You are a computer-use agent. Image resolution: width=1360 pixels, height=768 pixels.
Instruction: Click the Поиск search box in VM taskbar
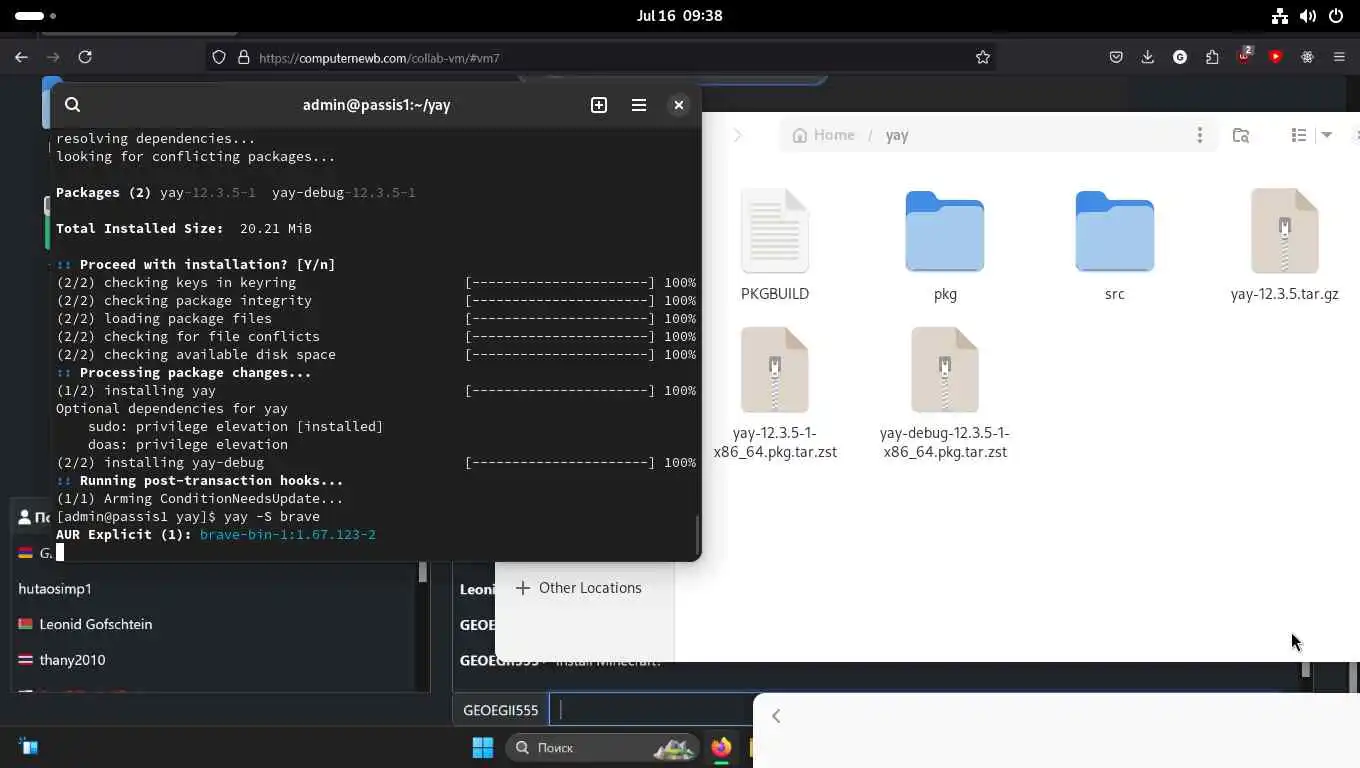[x=603, y=747]
